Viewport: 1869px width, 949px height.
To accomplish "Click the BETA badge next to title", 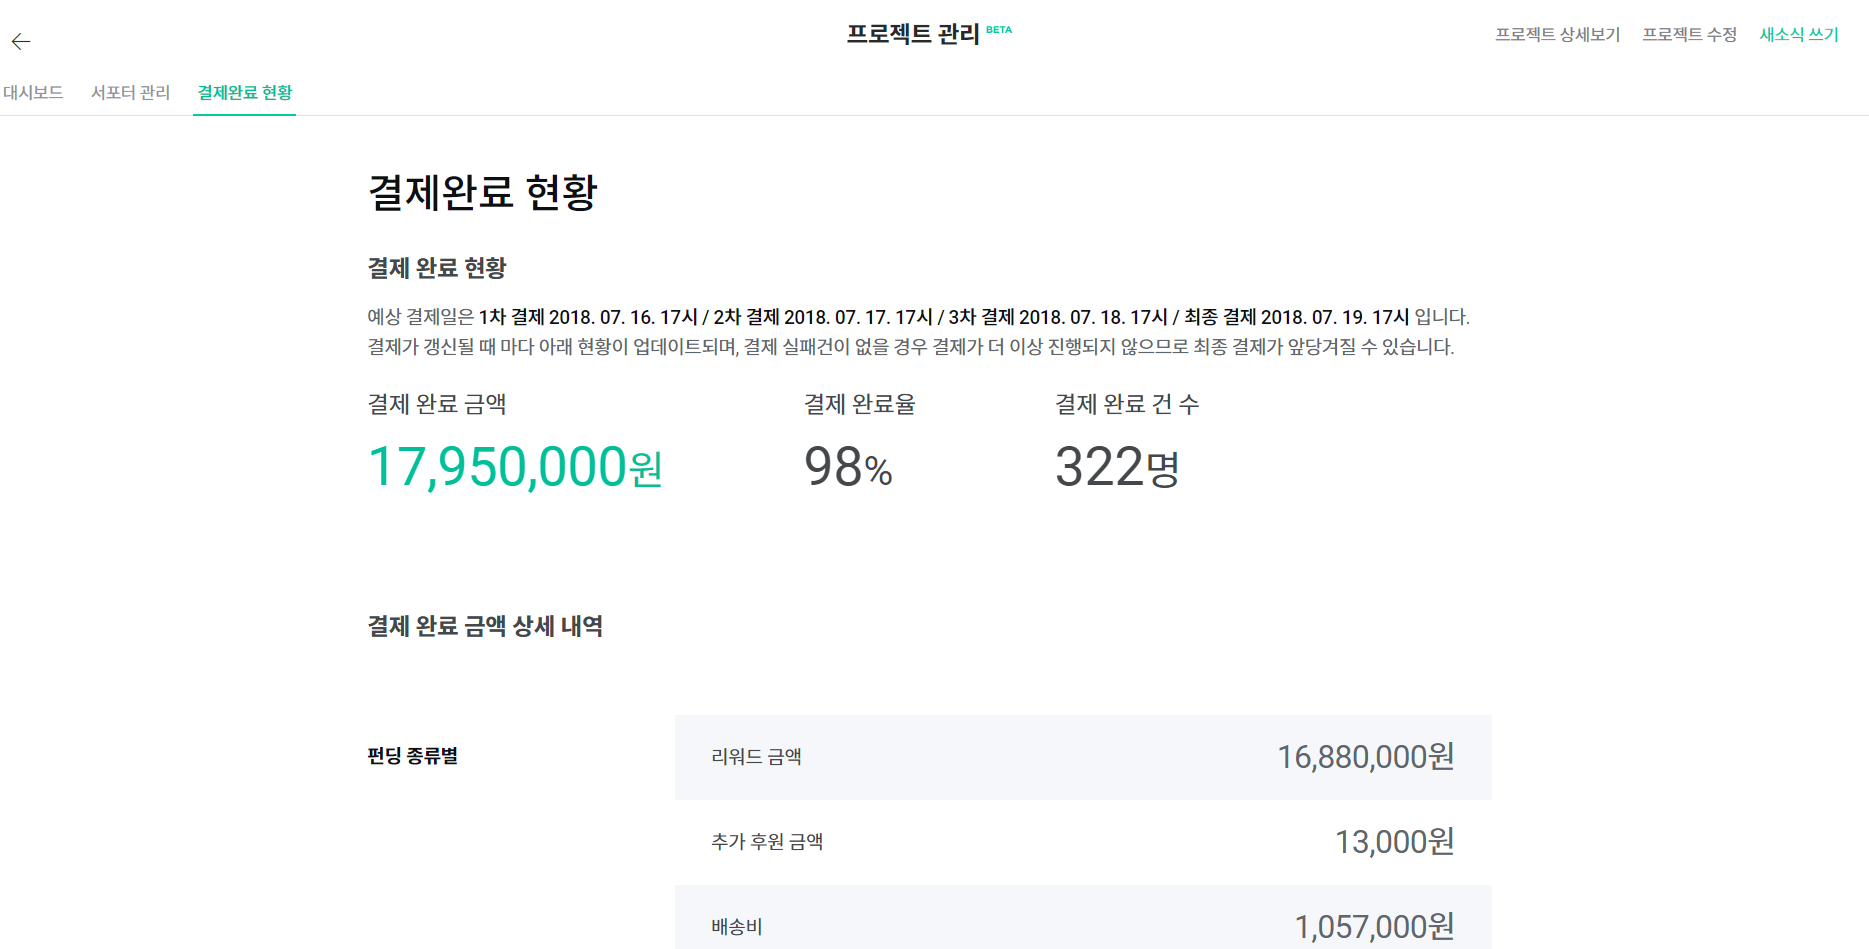I will click(x=999, y=30).
